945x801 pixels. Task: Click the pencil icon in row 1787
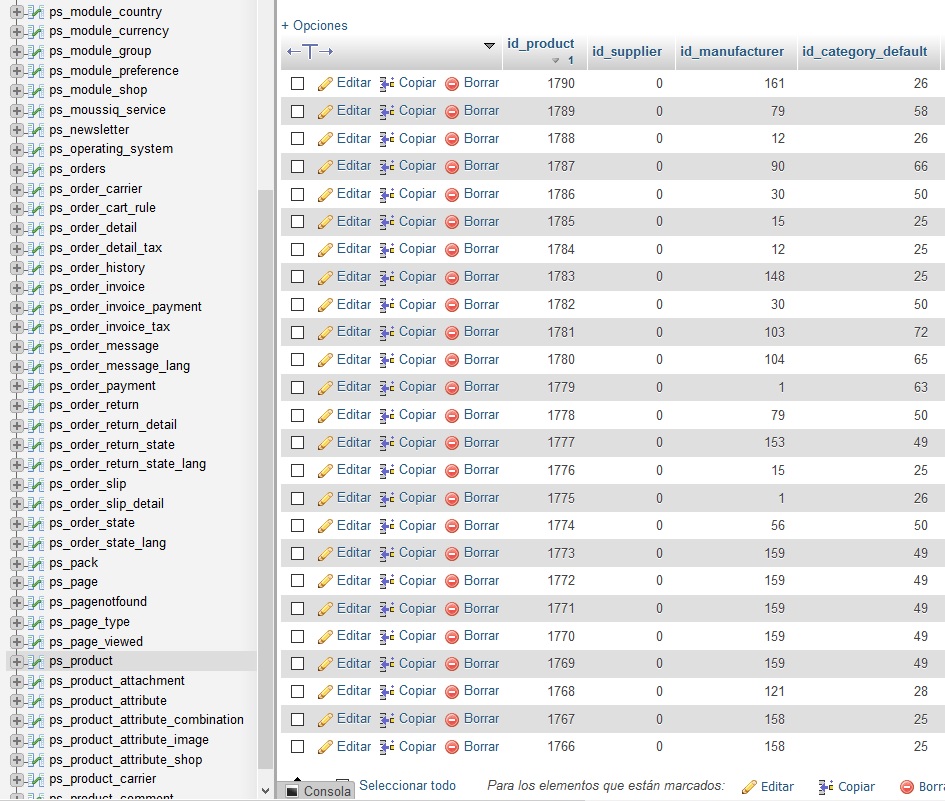coord(325,166)
